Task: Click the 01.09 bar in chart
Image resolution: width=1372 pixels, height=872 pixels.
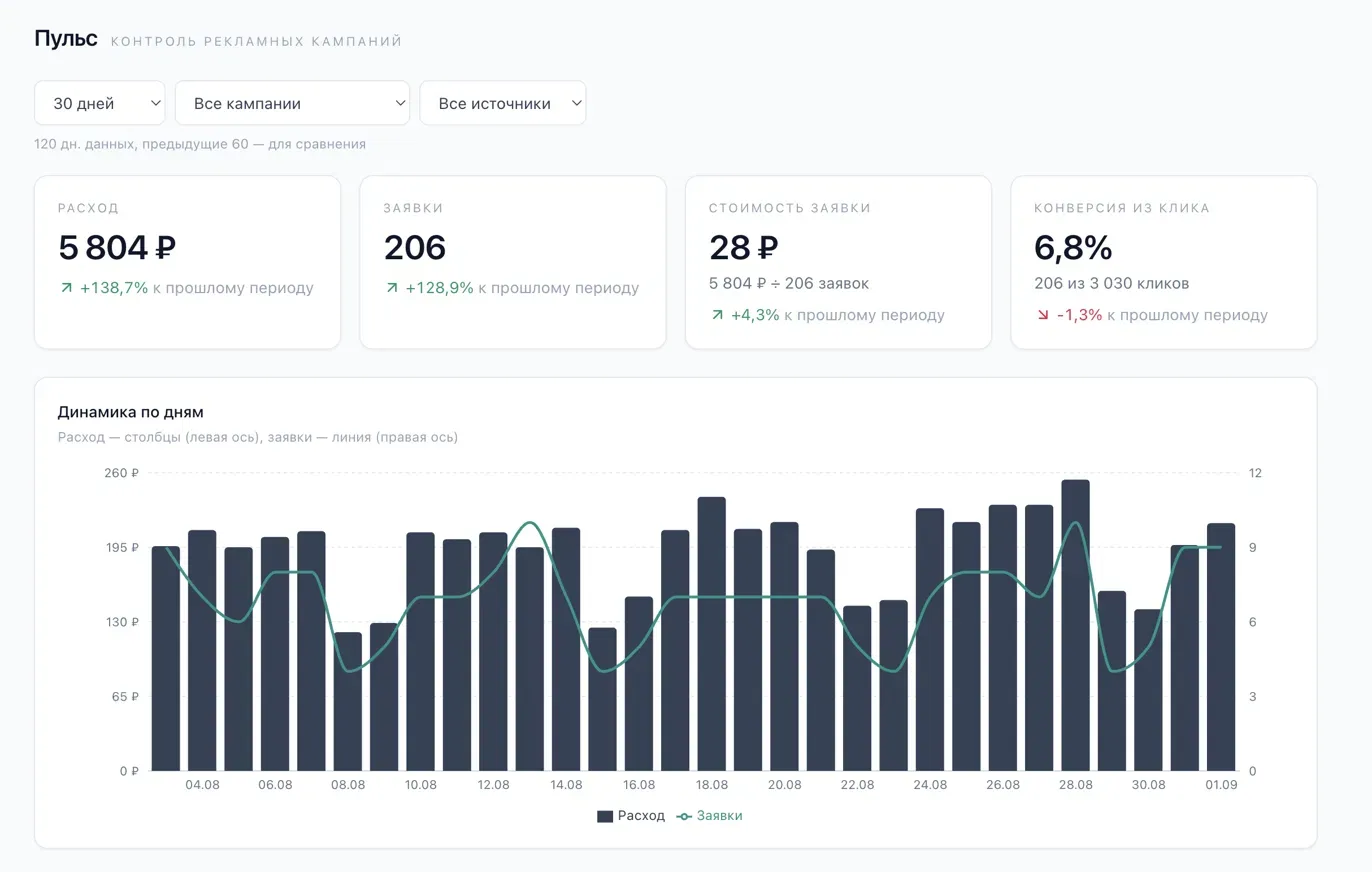Action: click(1221, 647)
